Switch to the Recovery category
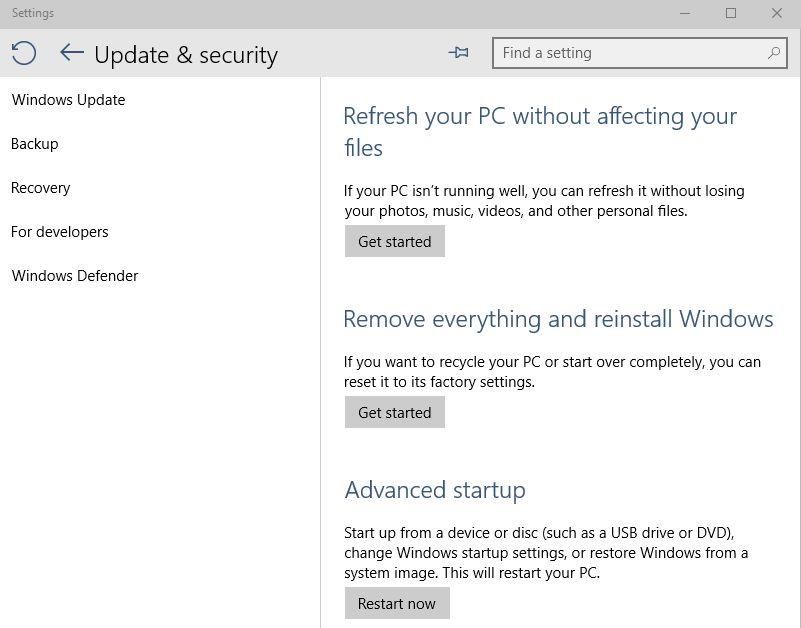 coord(40,188)
